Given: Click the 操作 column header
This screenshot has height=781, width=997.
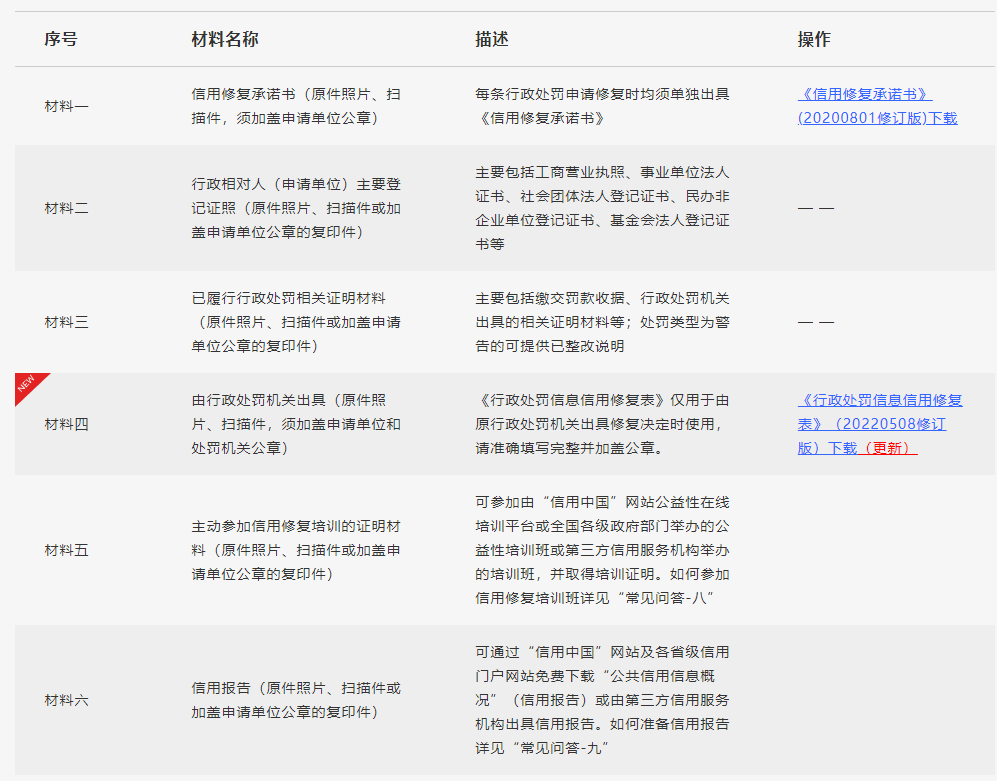Looking at the screenshot, I should [815, 39].
